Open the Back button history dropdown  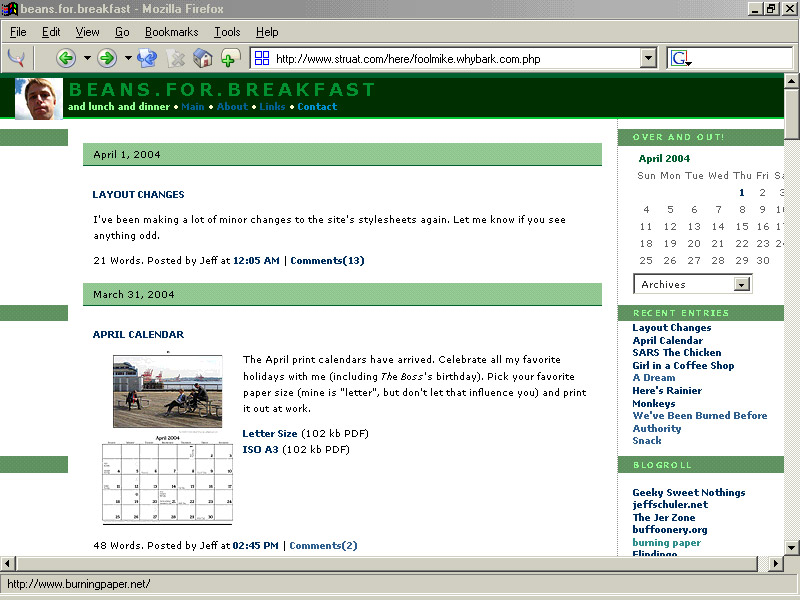click(x=87, y=58)
